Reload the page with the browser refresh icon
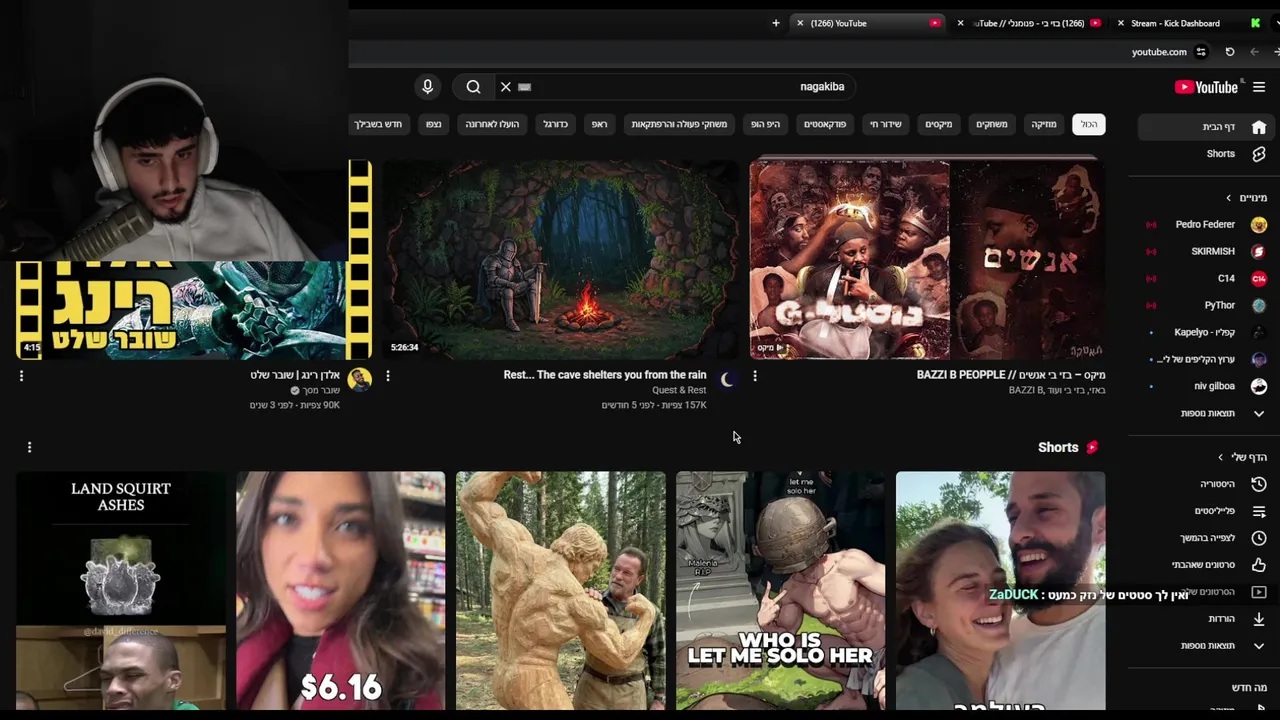This screenshot has height=720, width=1280. click(x=1230, y=52)
